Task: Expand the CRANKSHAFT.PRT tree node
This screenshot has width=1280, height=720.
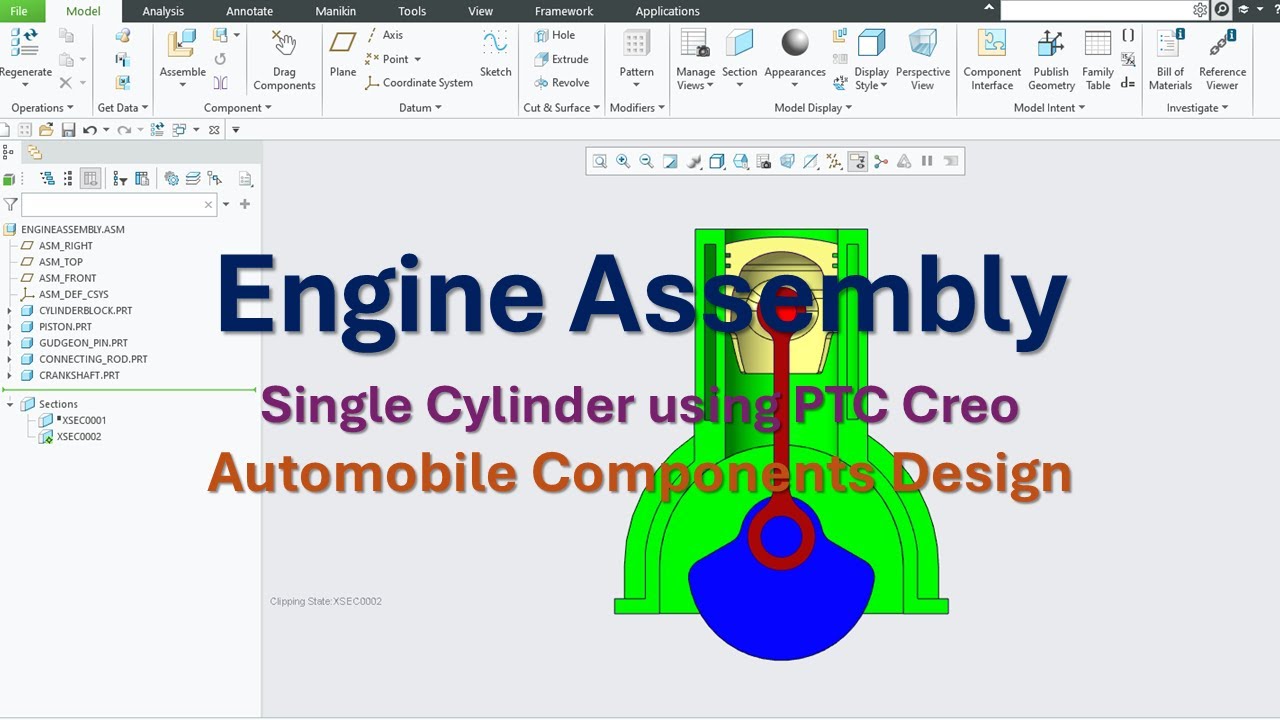Action: click(10, 375)
